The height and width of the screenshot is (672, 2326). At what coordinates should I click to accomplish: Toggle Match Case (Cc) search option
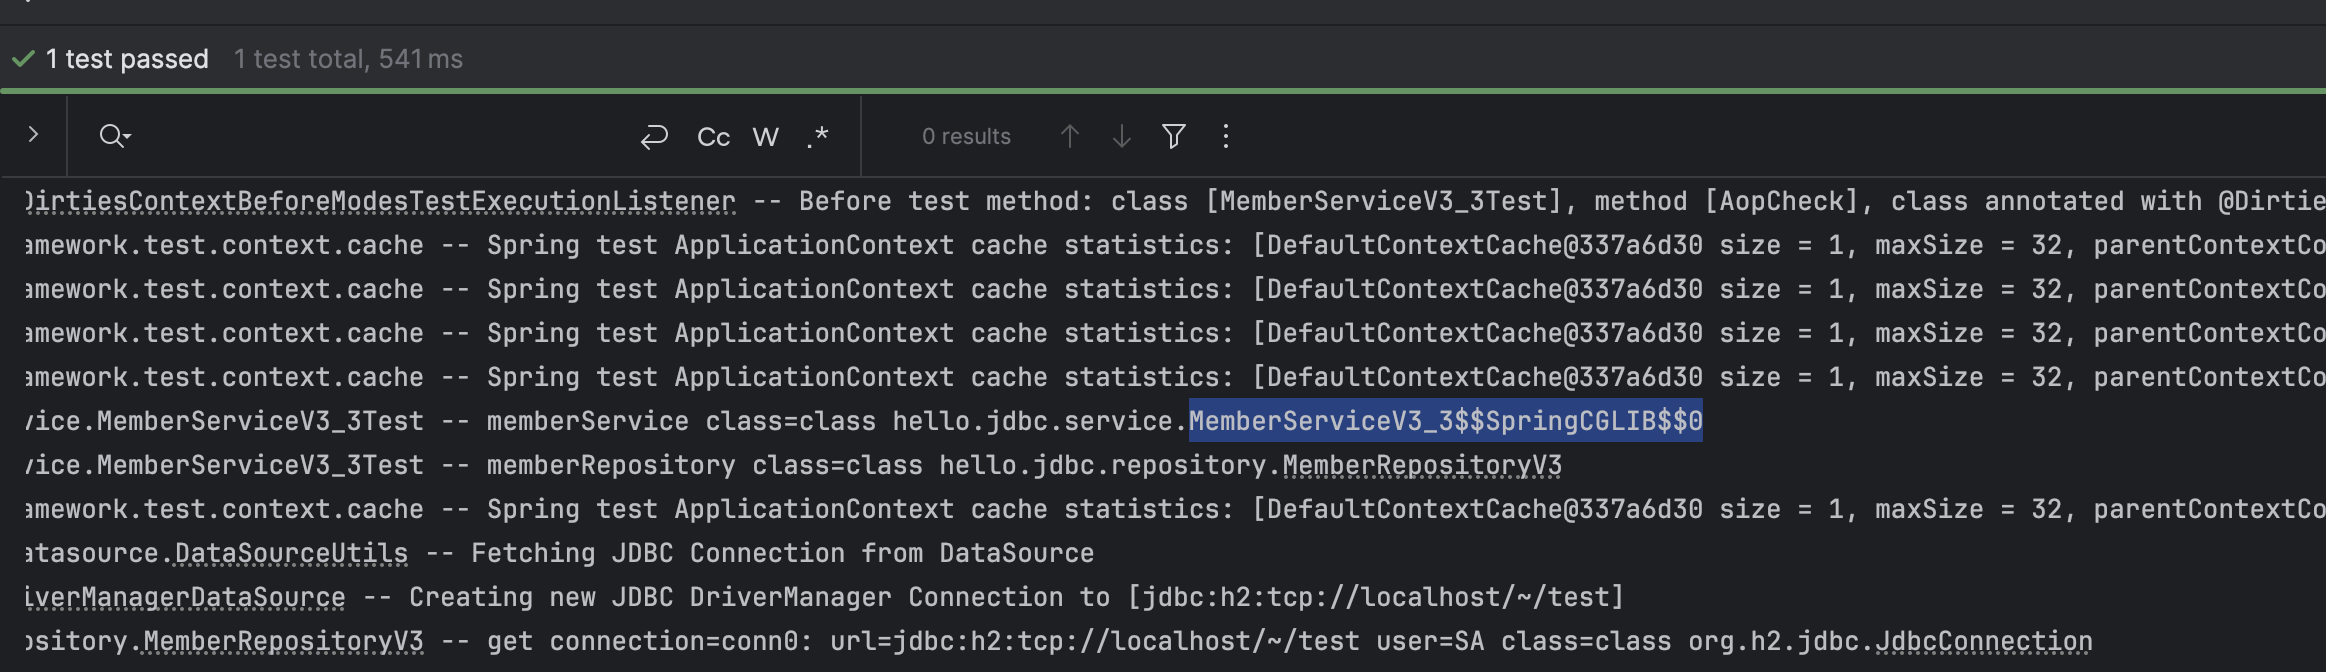click(713, 137)
